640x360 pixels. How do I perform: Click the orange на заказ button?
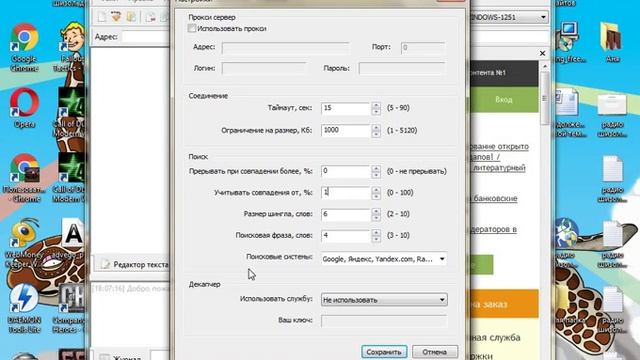coord(504,304)
